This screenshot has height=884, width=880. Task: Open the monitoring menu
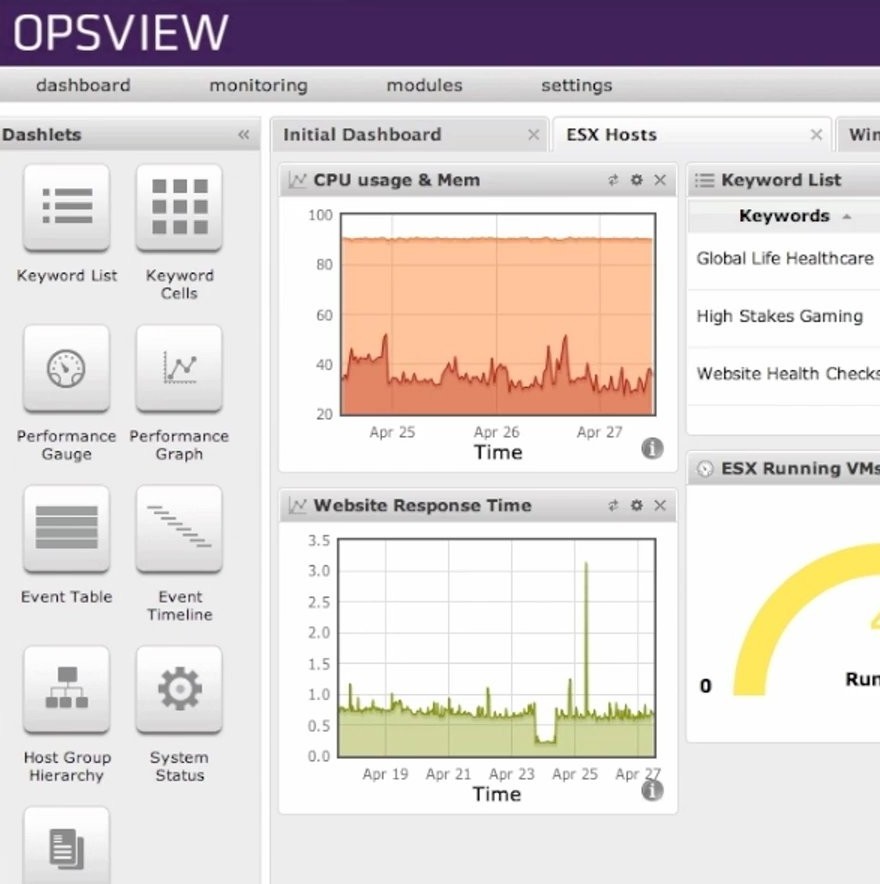click(258, 85)
